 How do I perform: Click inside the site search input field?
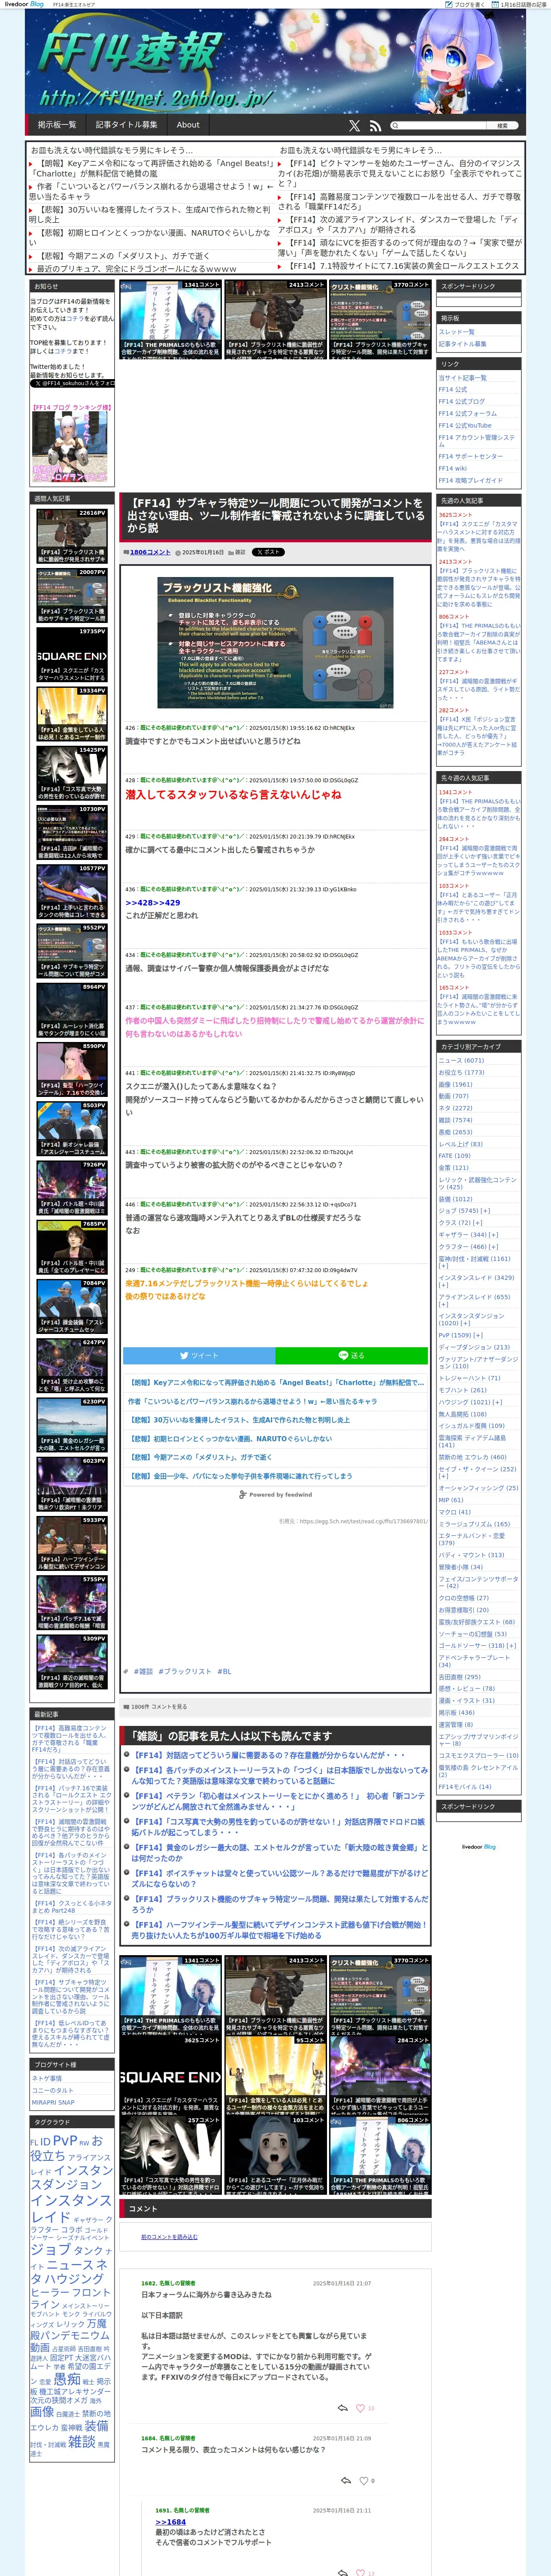click(x=443, y=125)
